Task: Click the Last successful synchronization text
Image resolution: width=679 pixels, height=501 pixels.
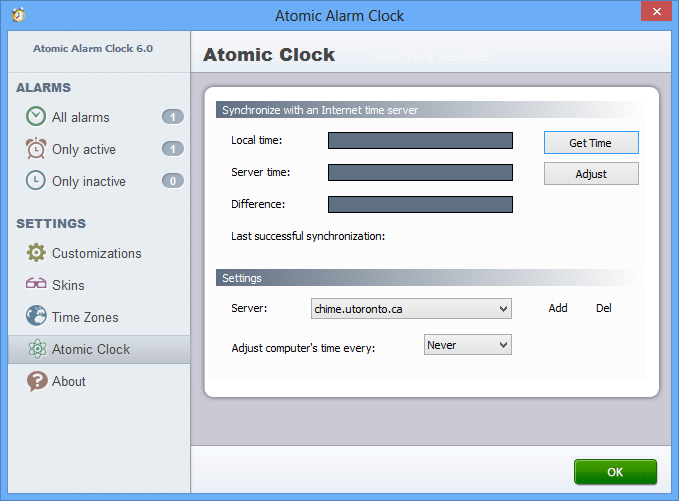Action: (x=308, y=236)
